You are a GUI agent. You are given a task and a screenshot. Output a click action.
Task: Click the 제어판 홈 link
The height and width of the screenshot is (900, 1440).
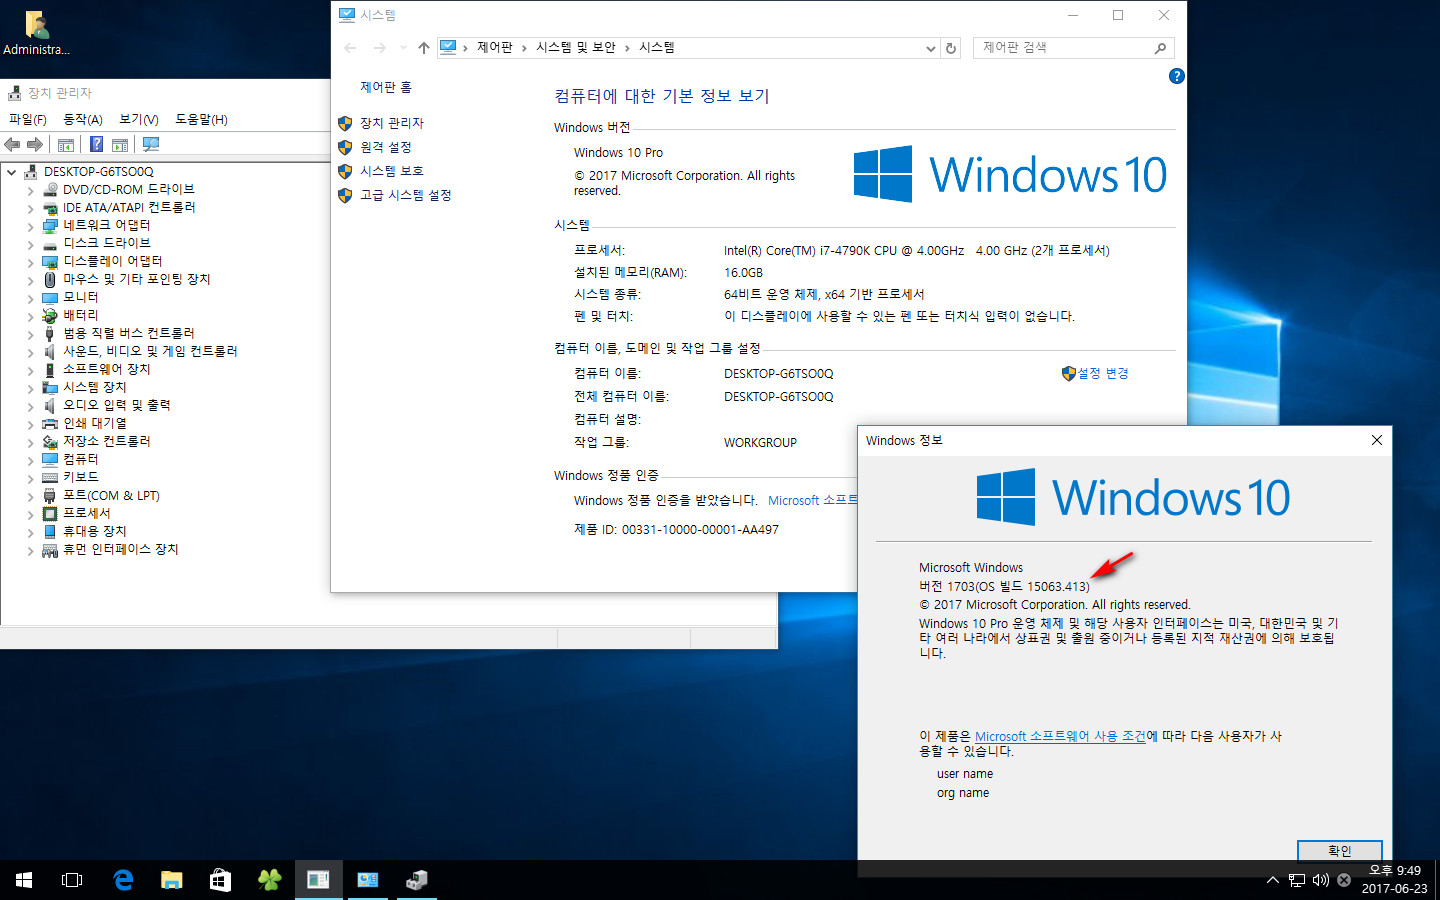[x=386, y=88]
